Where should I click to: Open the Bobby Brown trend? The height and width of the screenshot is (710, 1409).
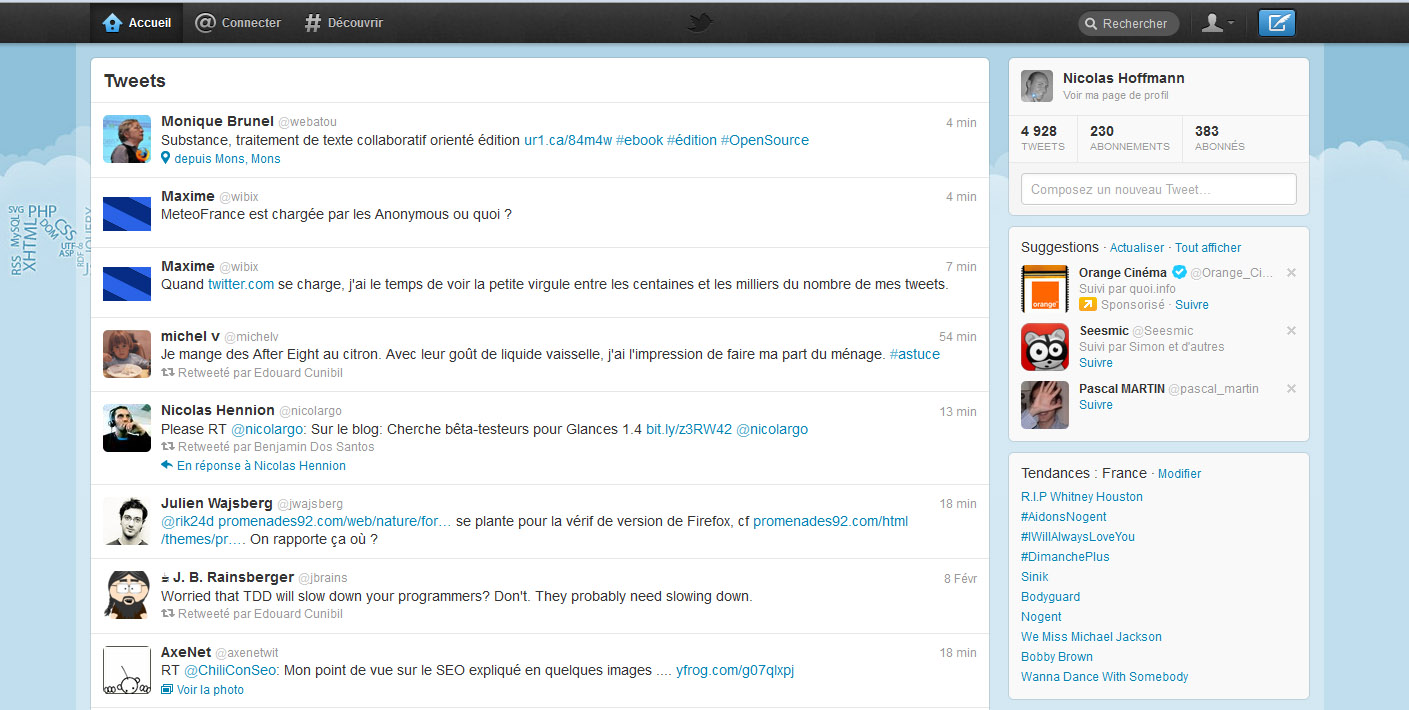coord(1057,657)
